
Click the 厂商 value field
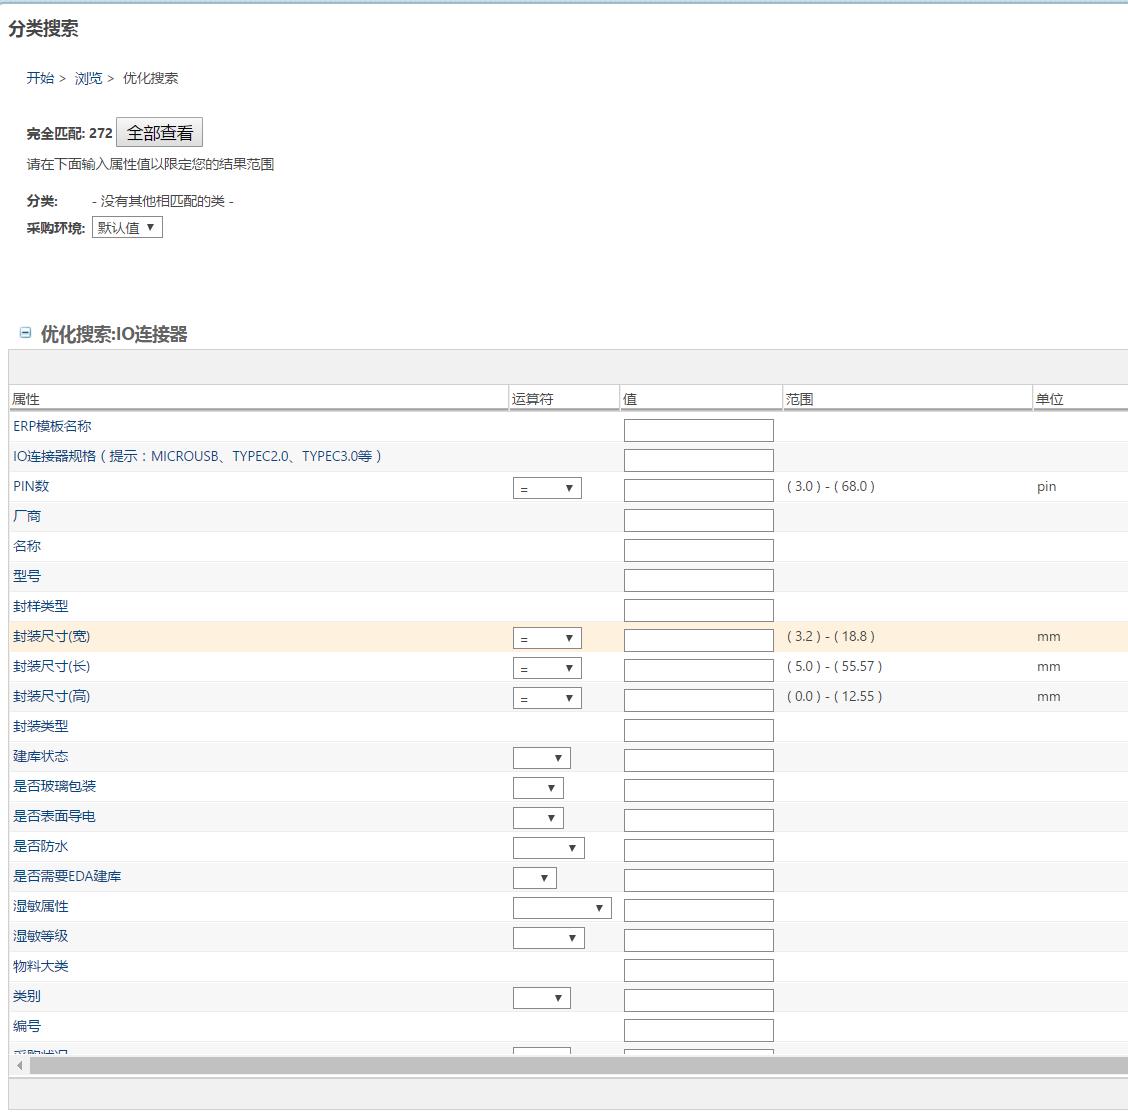tap(699, 521)
